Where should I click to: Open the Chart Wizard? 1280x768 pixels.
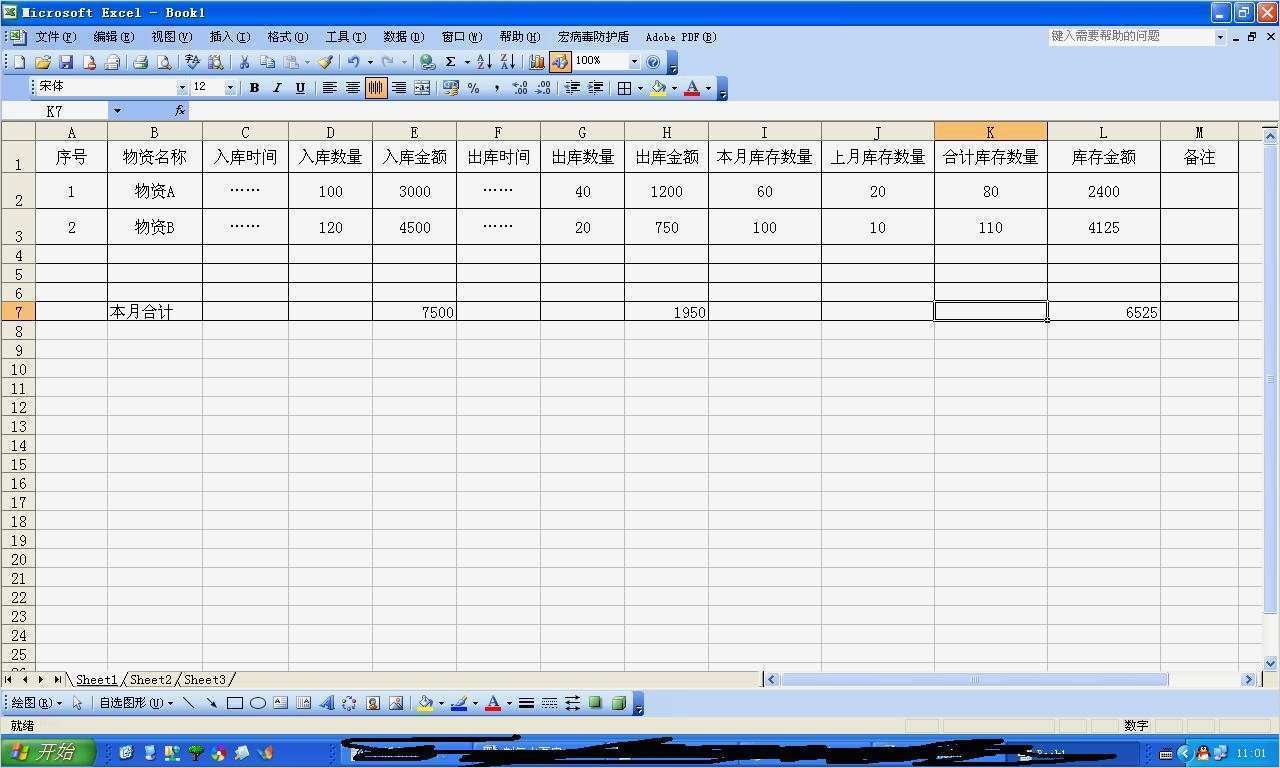537,61
